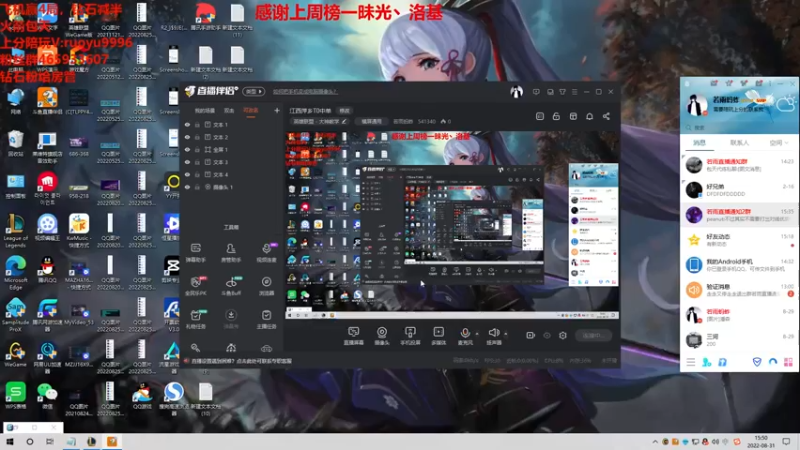The height and width of the screenshot is (450, 800).
Task: Open streaming settings gear icon
Action: pos(562,335)
